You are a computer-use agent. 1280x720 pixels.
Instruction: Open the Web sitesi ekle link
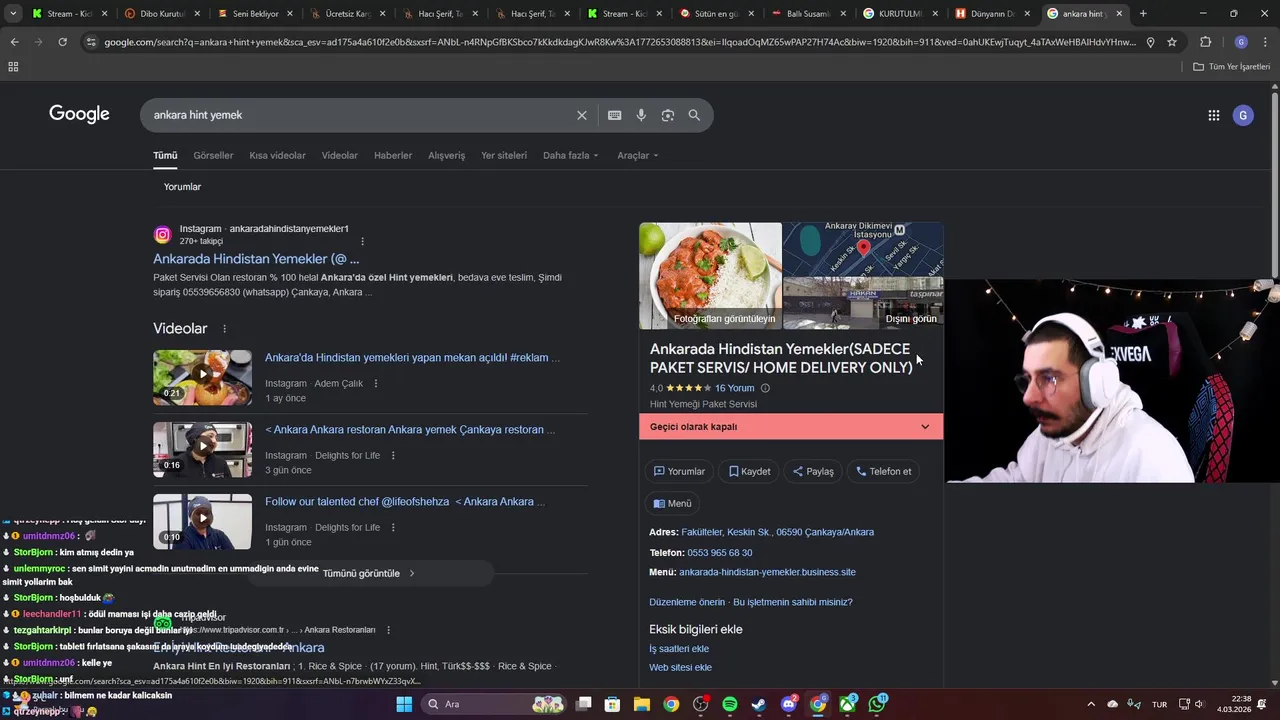click(680, 668)
